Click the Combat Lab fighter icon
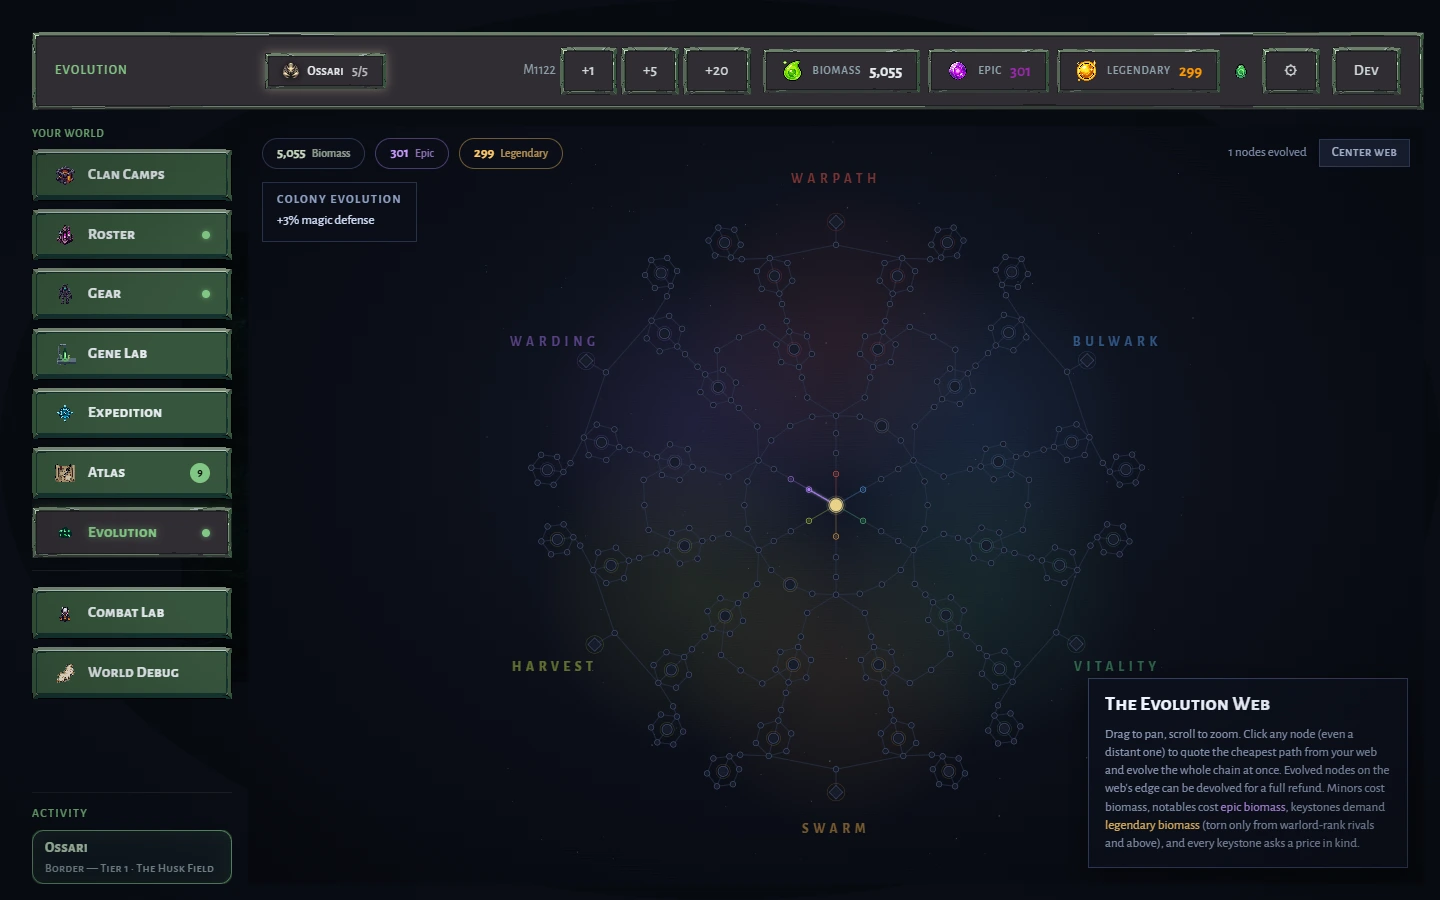The height and width of the screenshot is (900, 1440). (x=65, y=613)
